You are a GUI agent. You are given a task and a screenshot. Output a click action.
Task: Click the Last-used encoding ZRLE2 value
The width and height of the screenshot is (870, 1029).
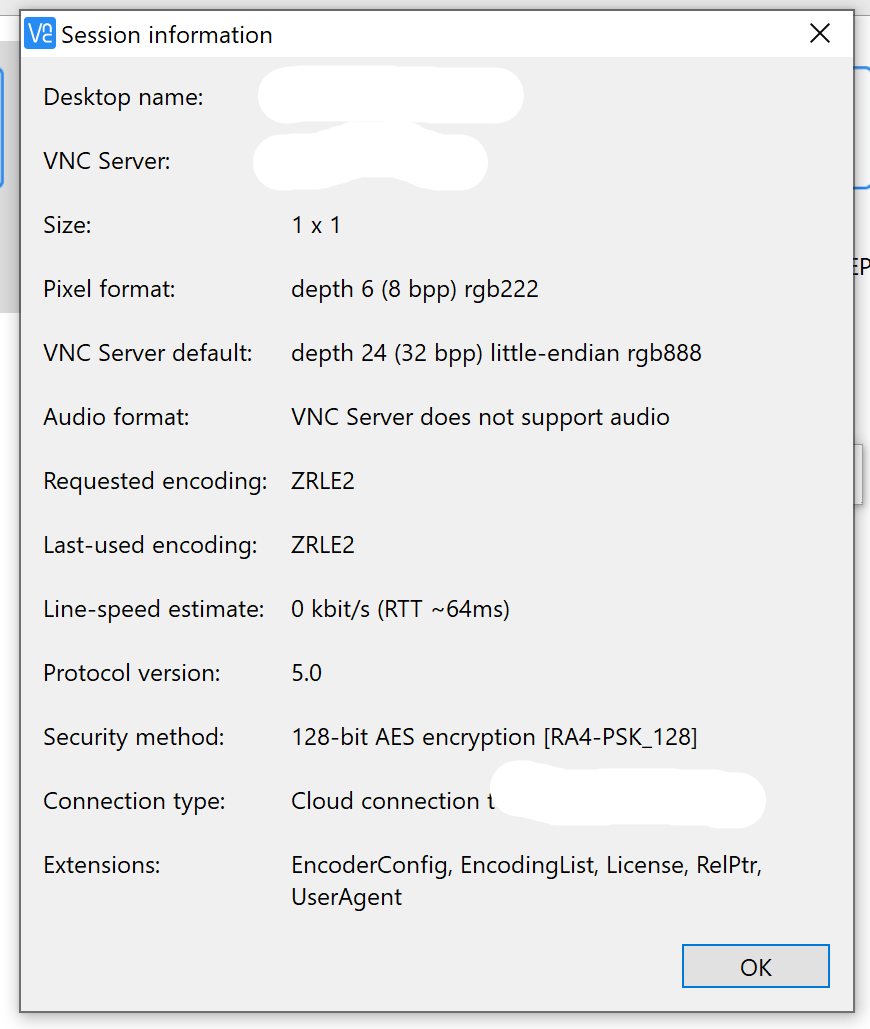click(x=323, y=545)
